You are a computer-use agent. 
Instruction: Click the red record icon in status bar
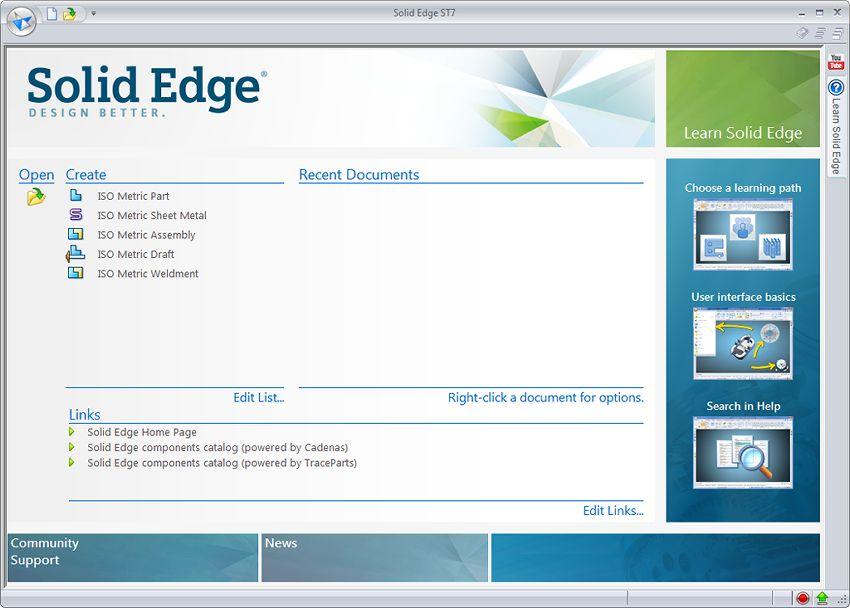click(x=803, y=598)
